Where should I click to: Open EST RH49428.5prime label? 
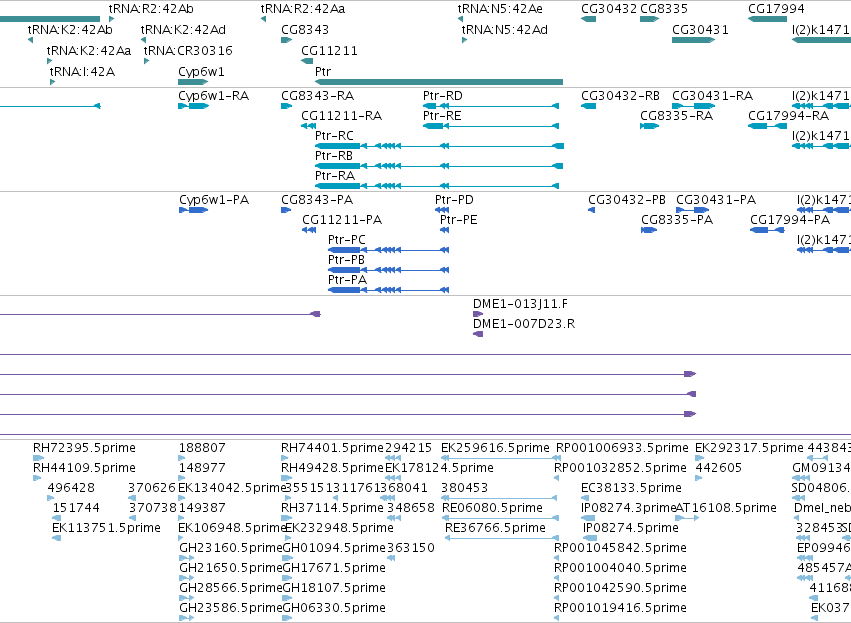click(x=332, y=468)
